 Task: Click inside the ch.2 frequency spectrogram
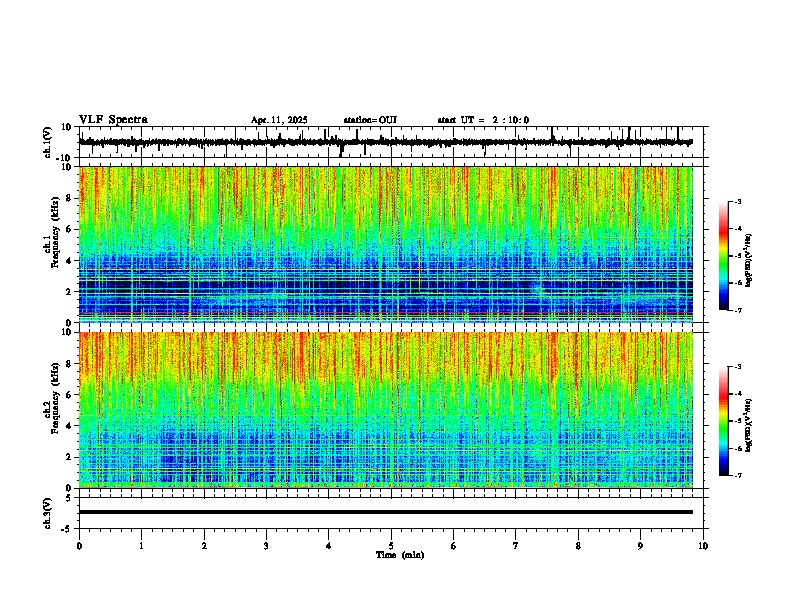click(x=386, y=410)
